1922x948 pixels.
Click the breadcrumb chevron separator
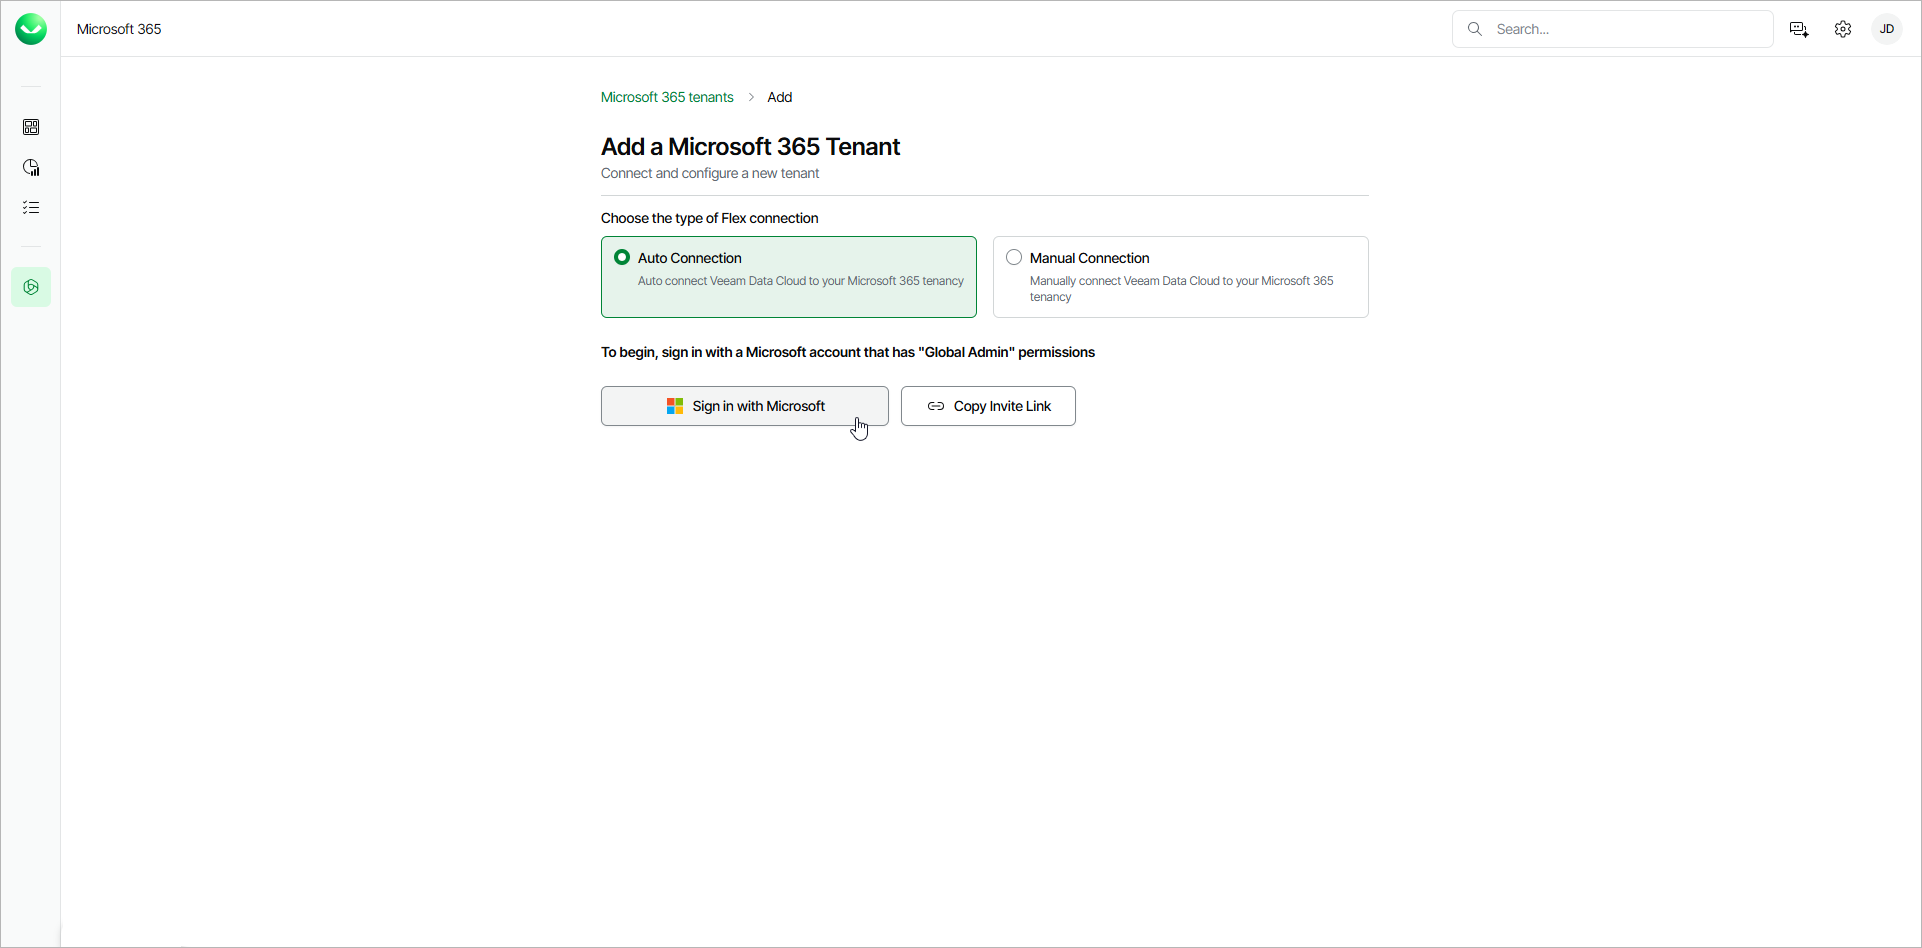pos(751,97)
